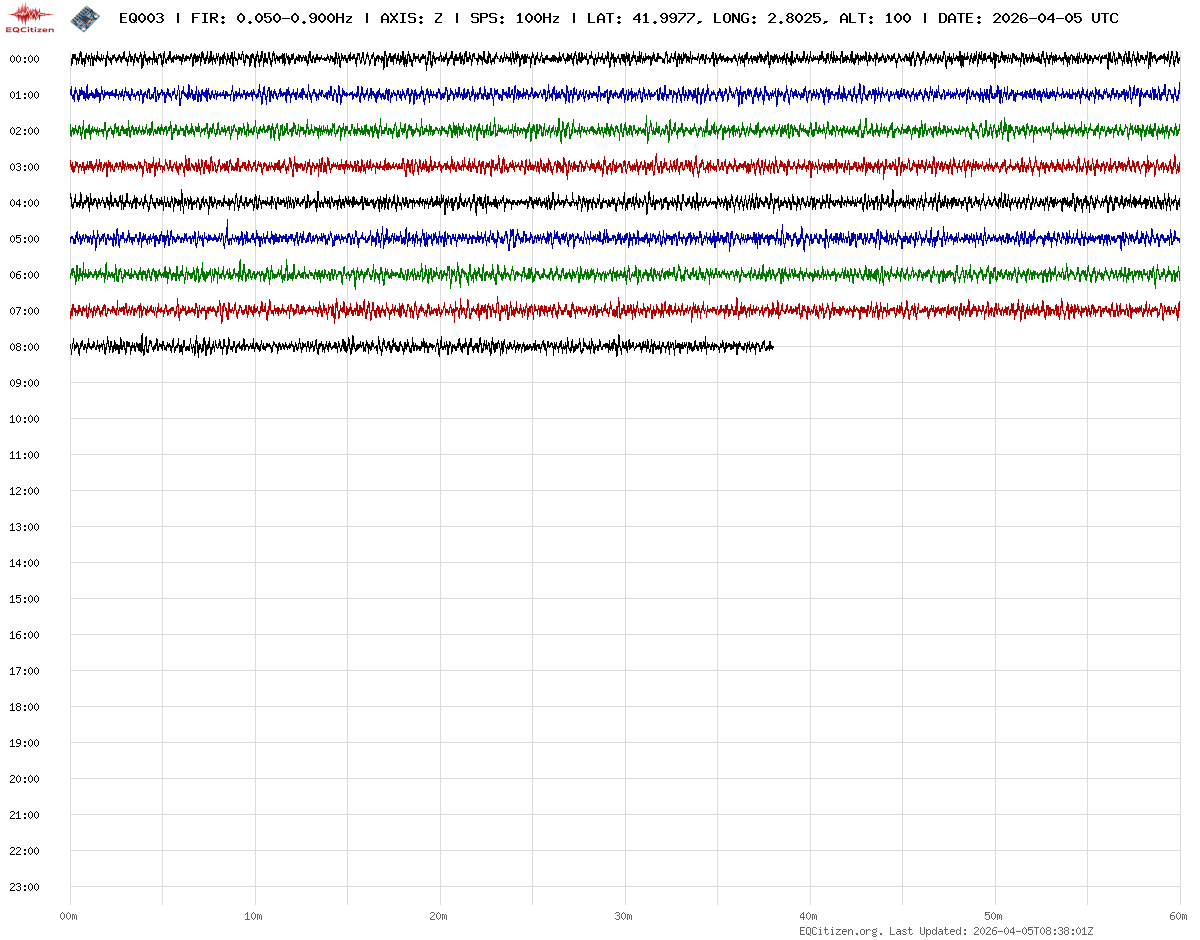This screenshot has height=940, width=1200.
Task: Click the 00m mark on the minute axis
Action: click(68, 916)
